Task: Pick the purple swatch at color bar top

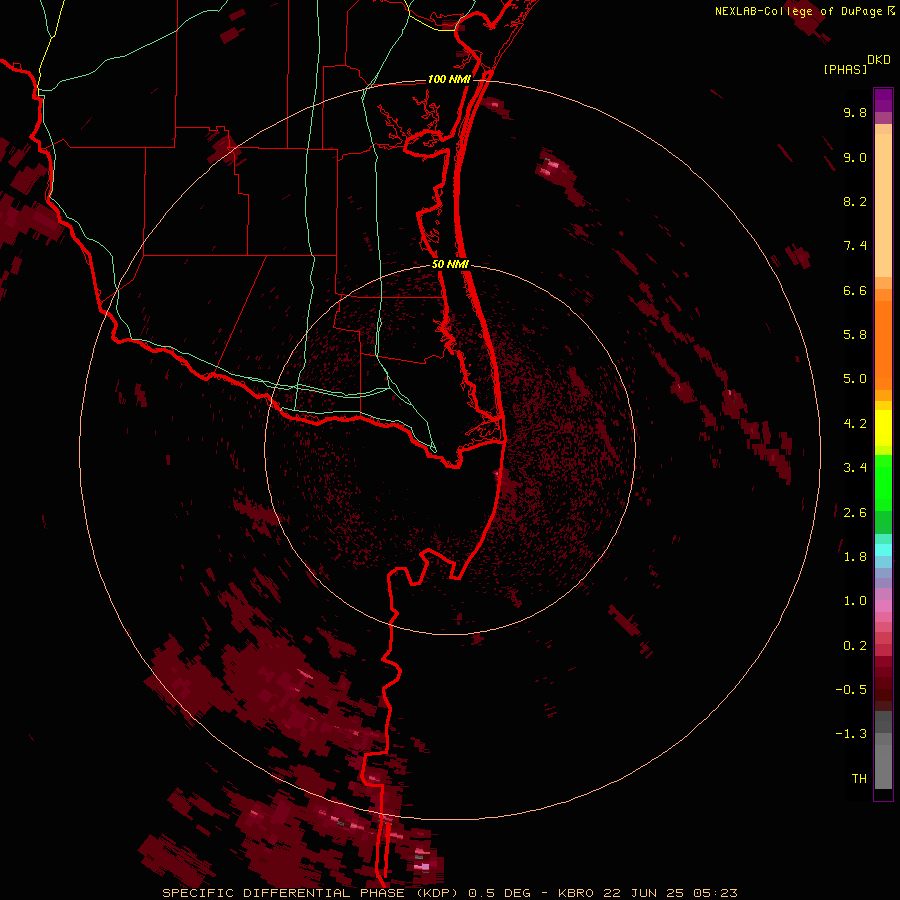Action: pyautogui.click(x=883, y=100)
